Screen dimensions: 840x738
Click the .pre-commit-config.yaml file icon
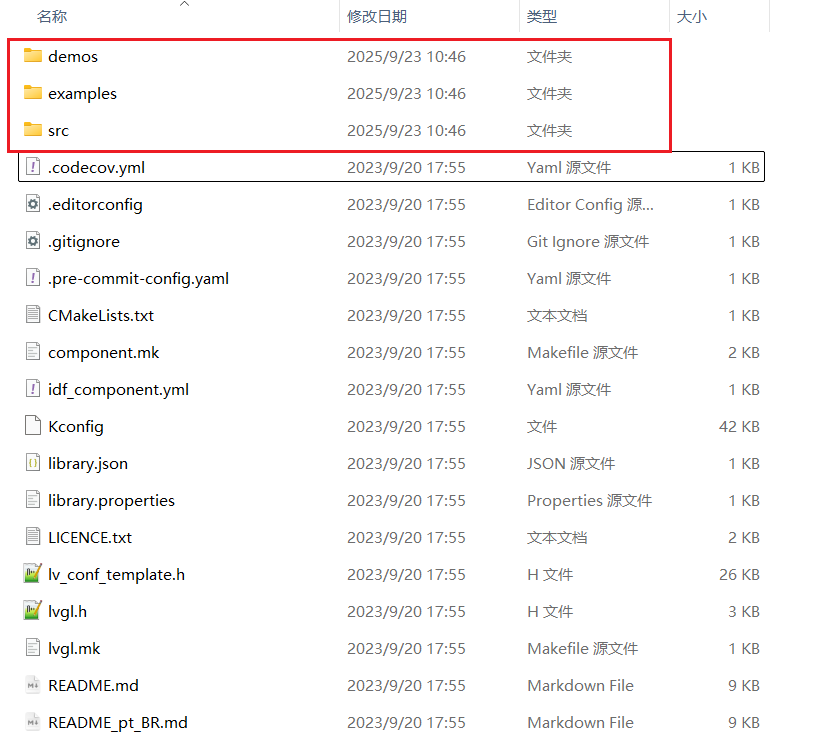[x=33, y=277]
